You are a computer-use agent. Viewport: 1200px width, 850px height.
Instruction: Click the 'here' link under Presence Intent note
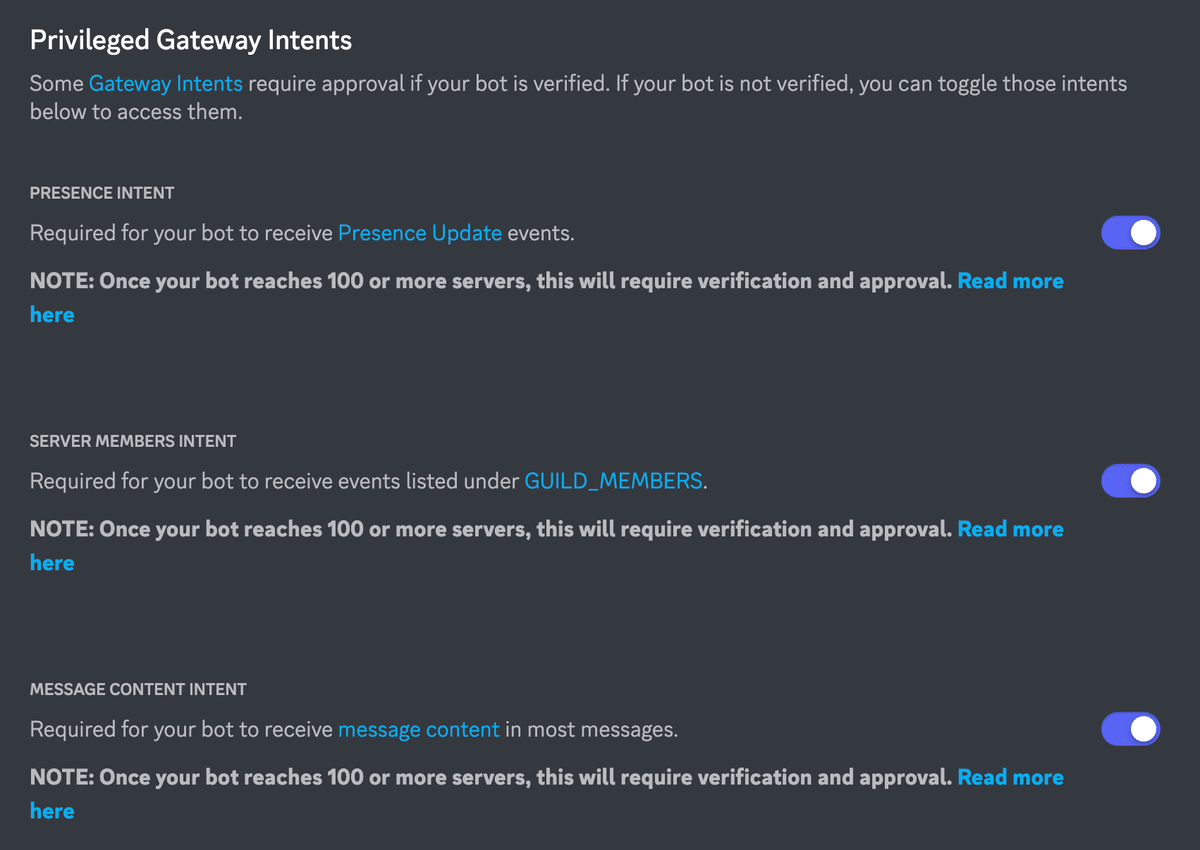(52, 315)
